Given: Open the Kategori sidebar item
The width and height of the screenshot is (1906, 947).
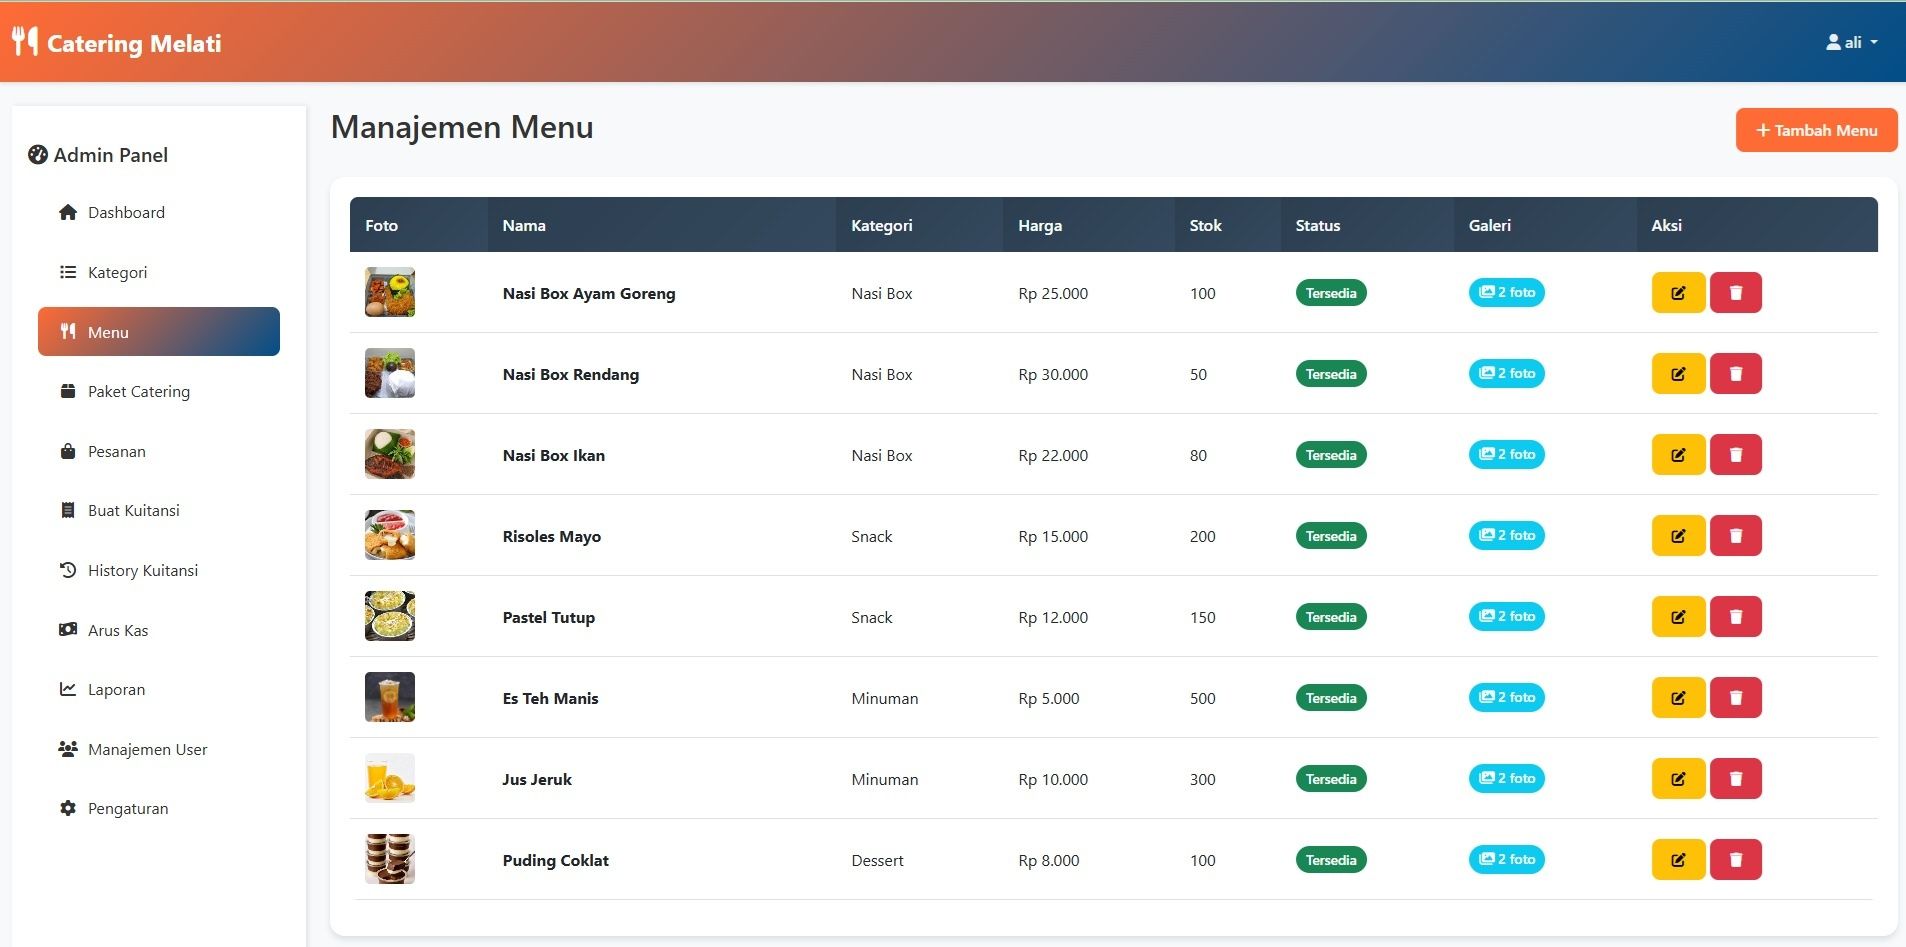Looking at the screenshot, I should 117,273.
